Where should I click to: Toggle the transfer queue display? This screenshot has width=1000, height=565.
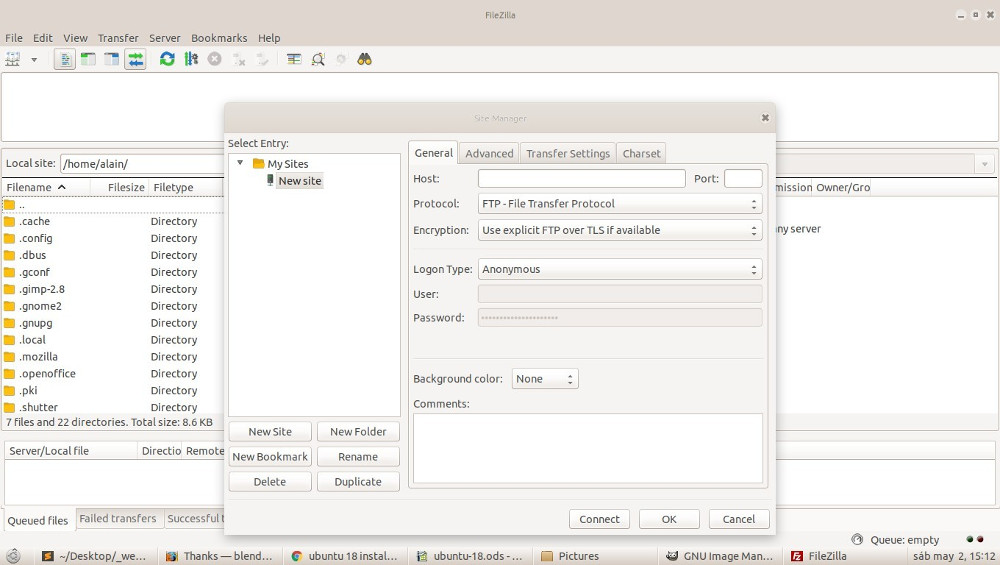point(135,59)
